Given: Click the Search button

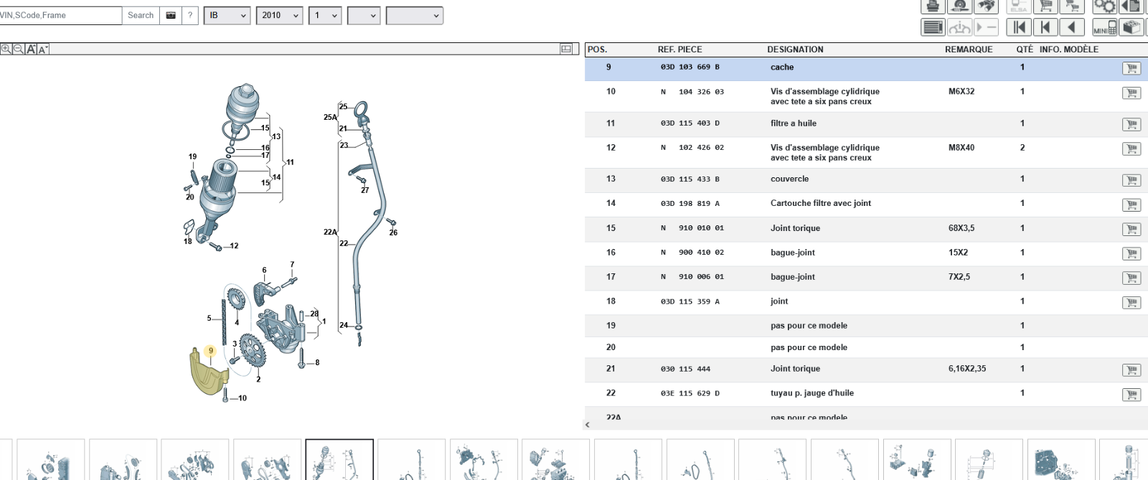Looking at the screenshot, I should pos(141,15).
